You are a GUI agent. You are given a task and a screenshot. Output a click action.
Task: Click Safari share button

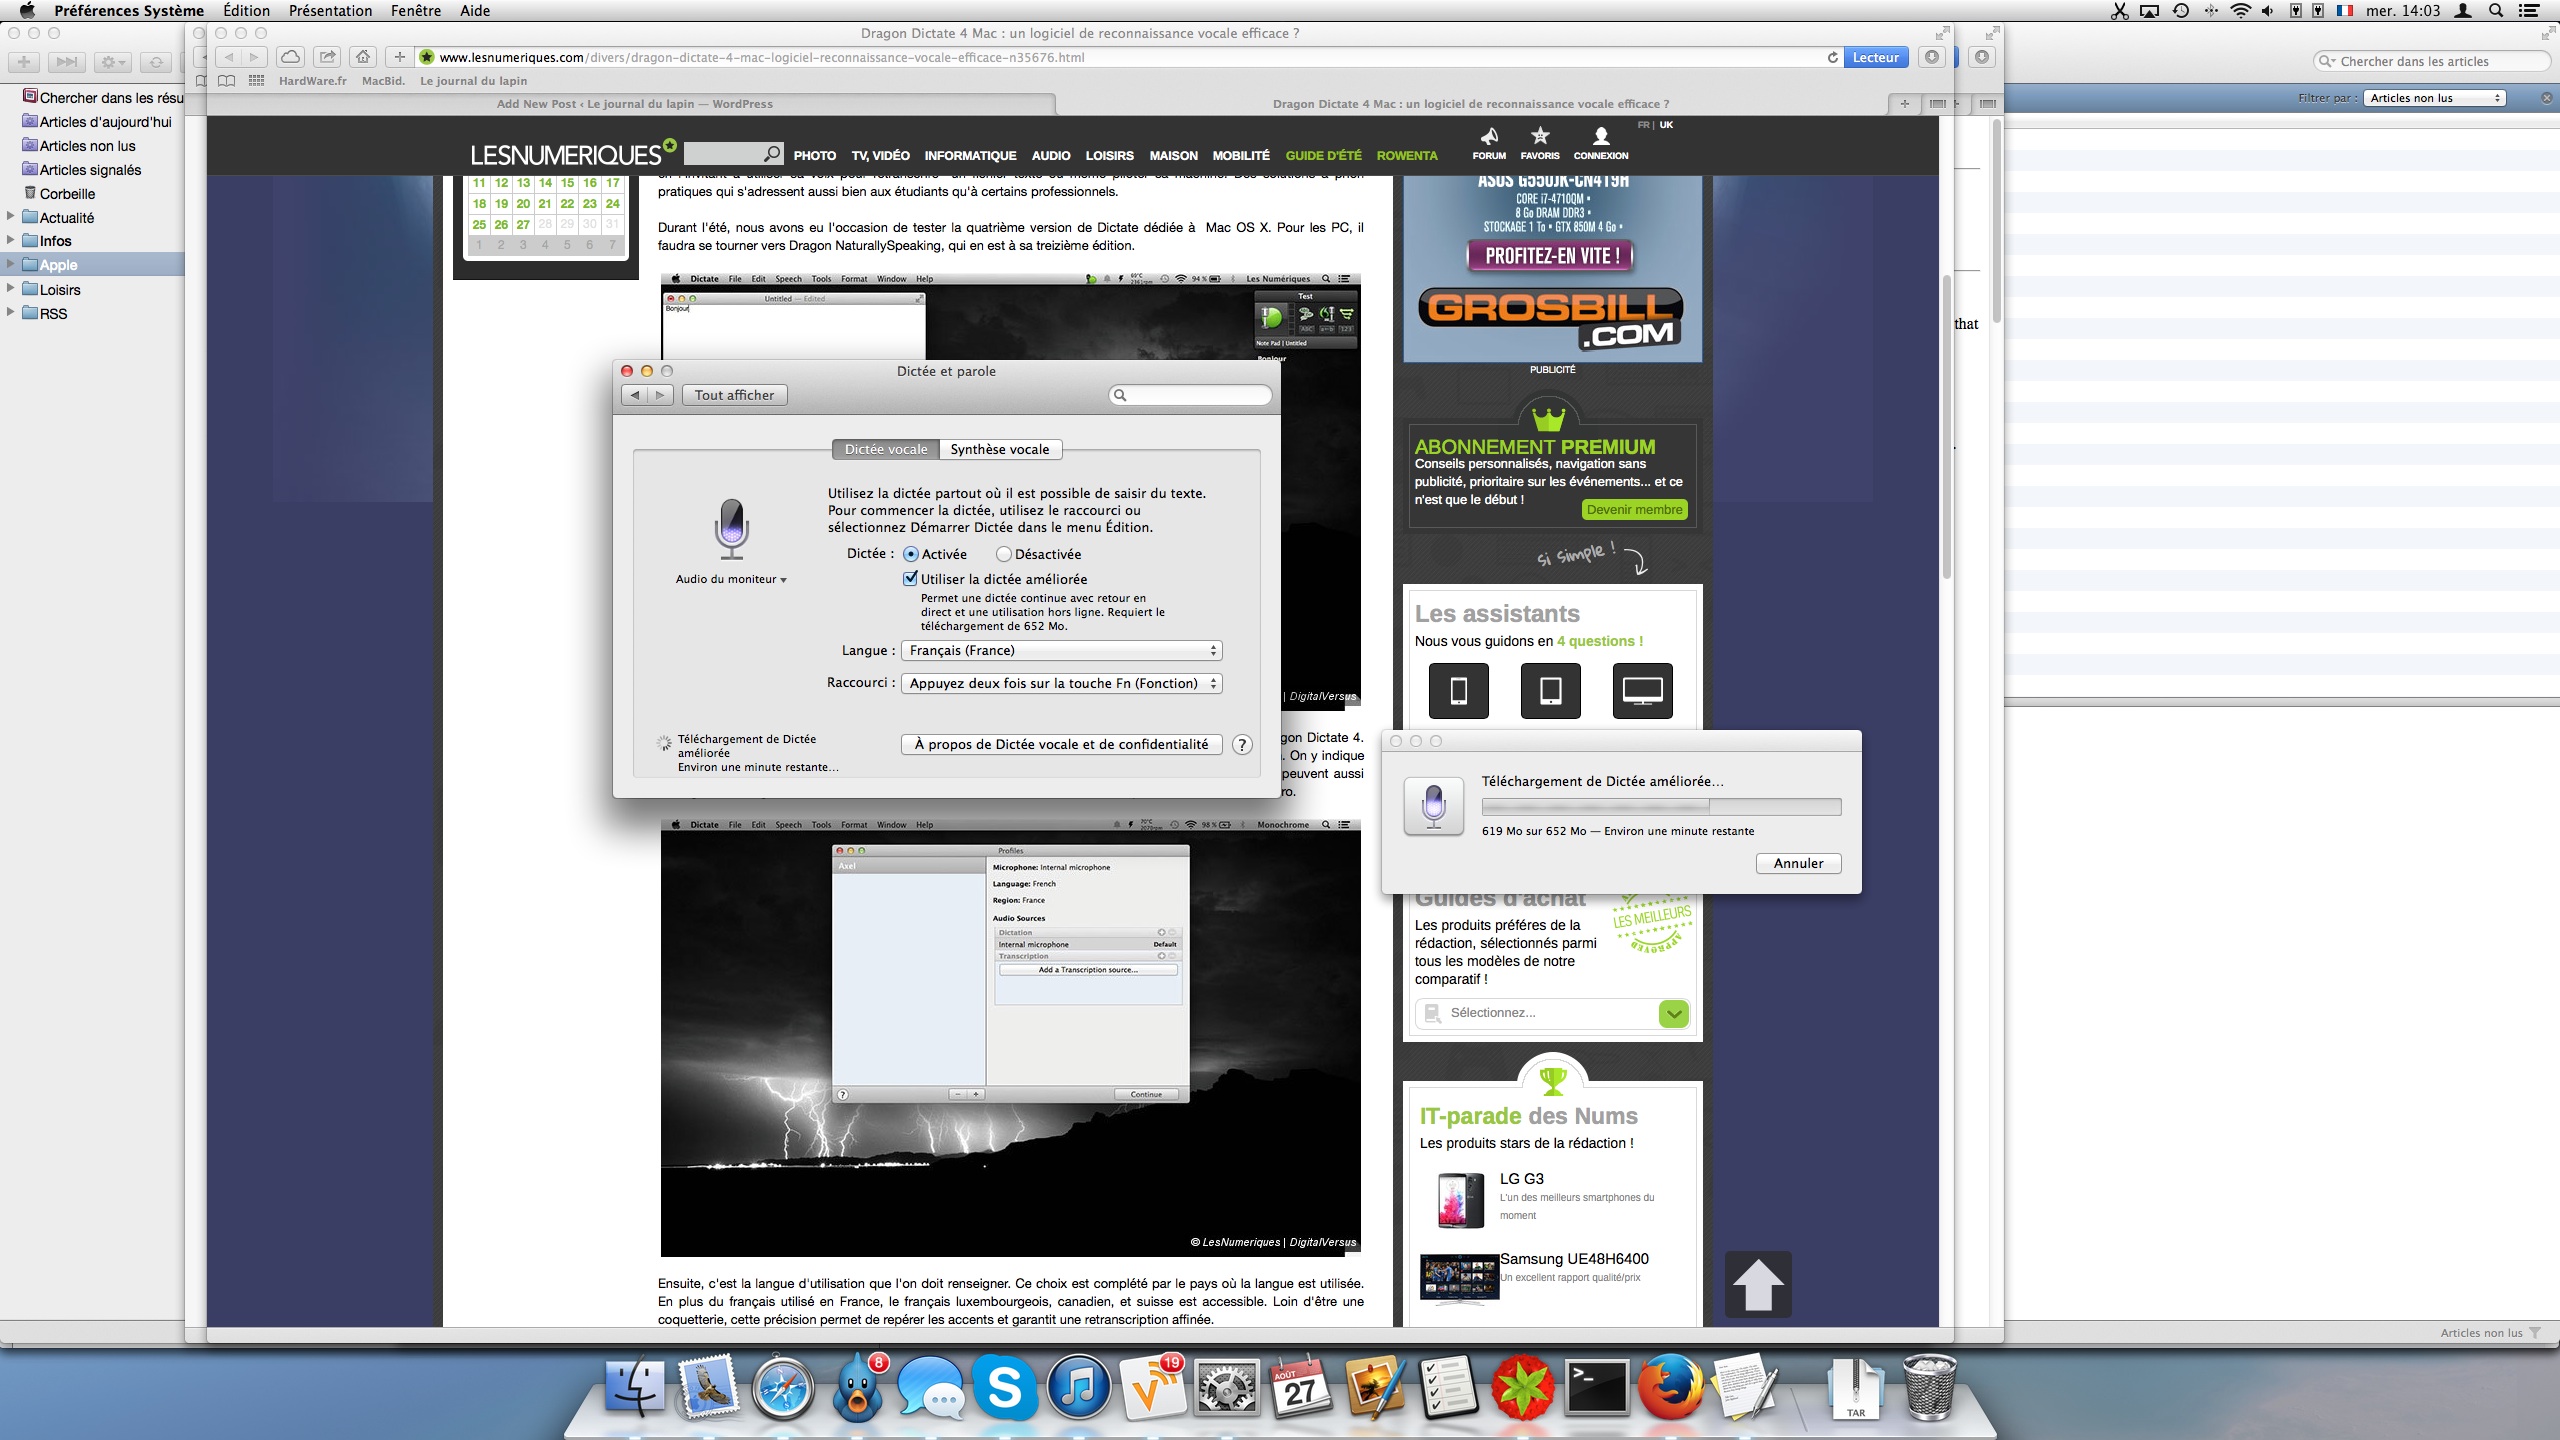pyautogui.click(x=327, y=57)
